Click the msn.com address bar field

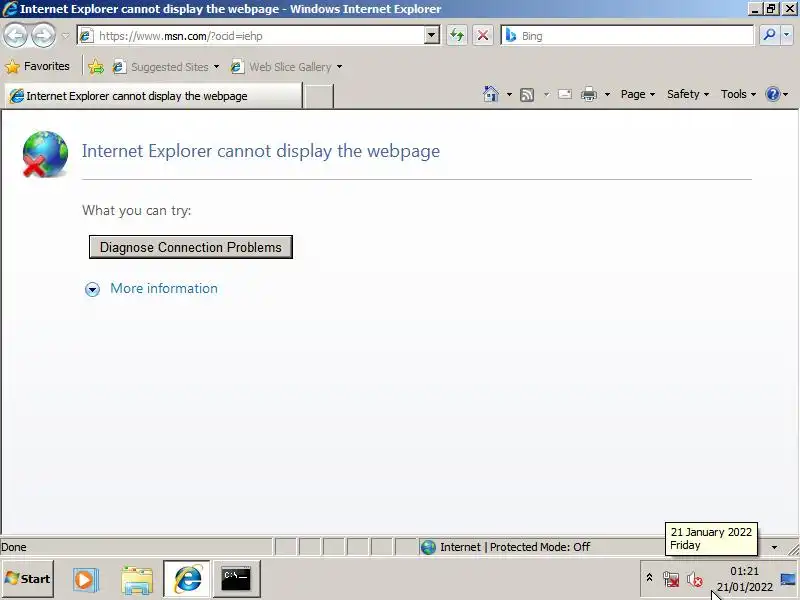coord(259,36)
